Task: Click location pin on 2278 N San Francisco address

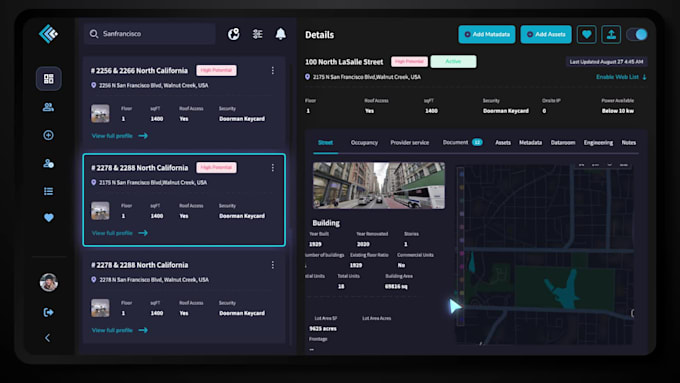Action: pyautogui.click(x=93, y=280)
